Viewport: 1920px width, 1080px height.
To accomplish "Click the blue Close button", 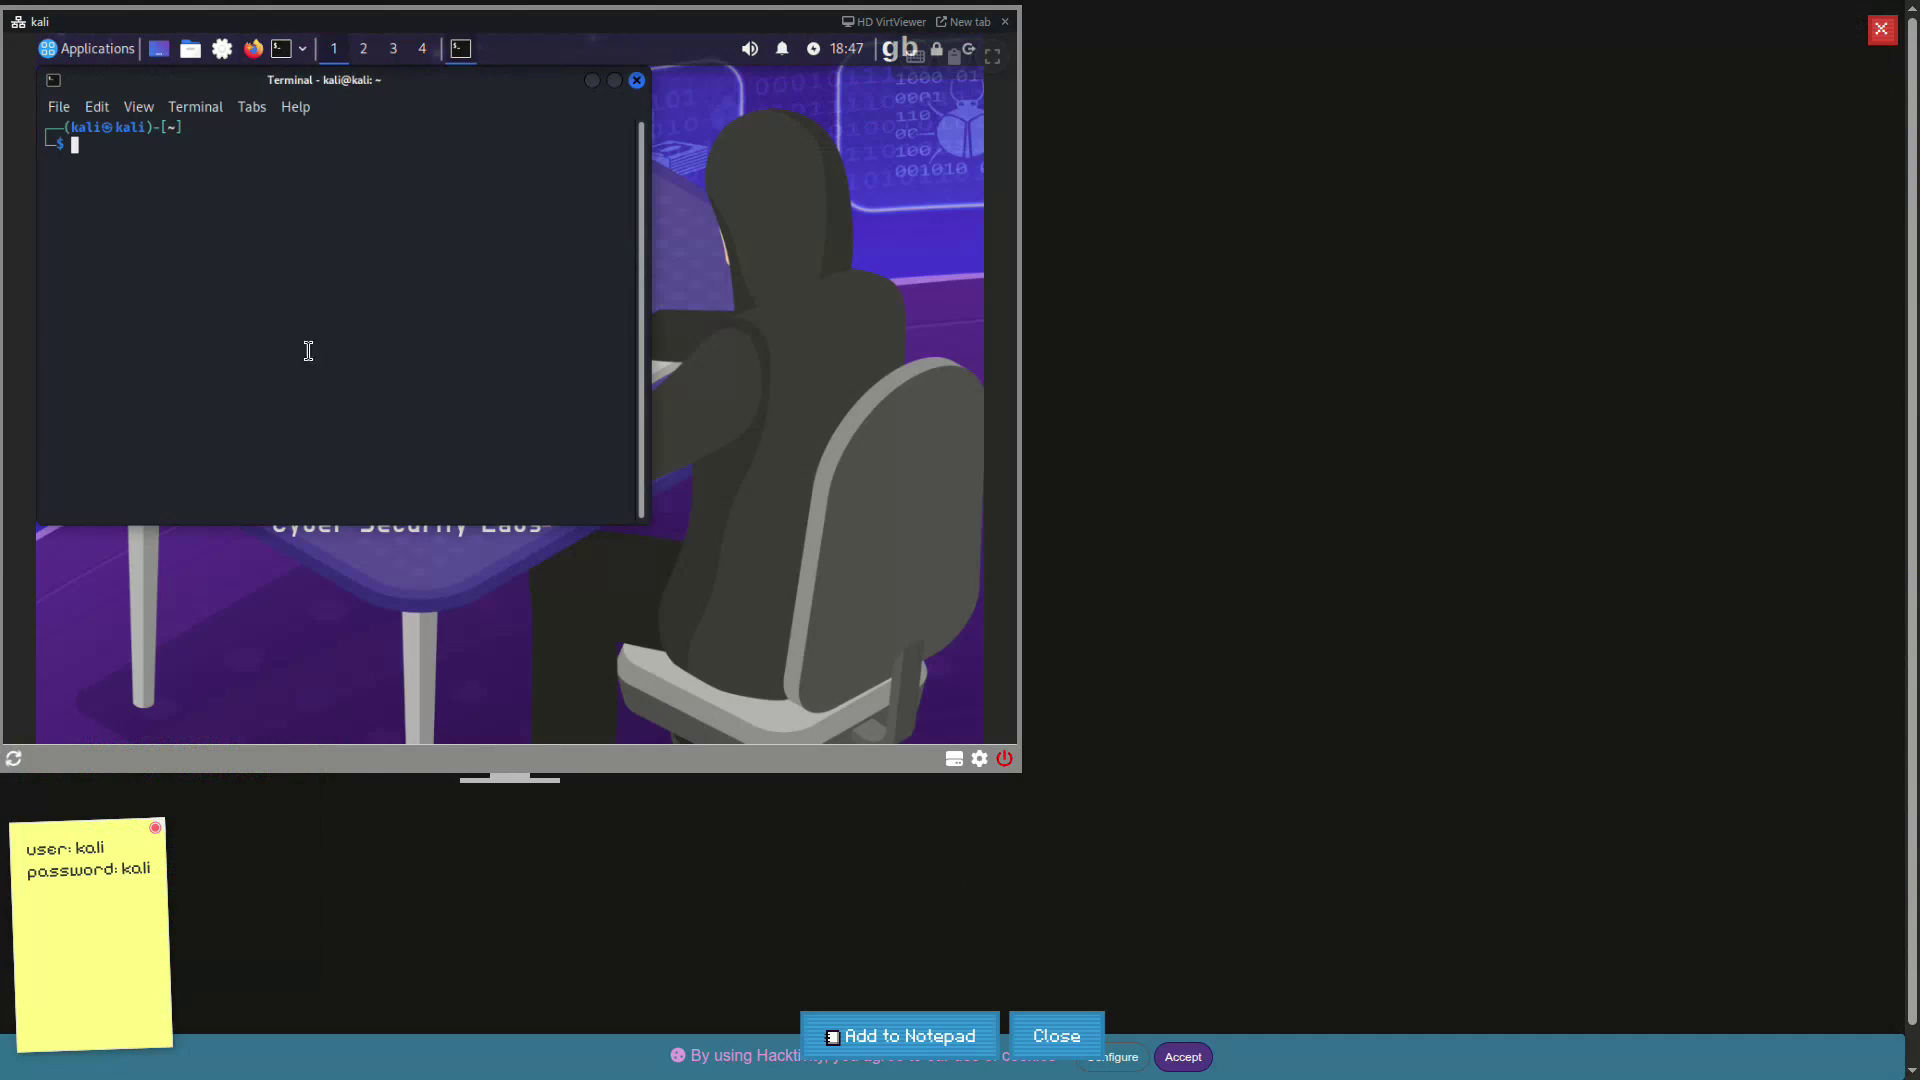I will click(1057, 1036).
